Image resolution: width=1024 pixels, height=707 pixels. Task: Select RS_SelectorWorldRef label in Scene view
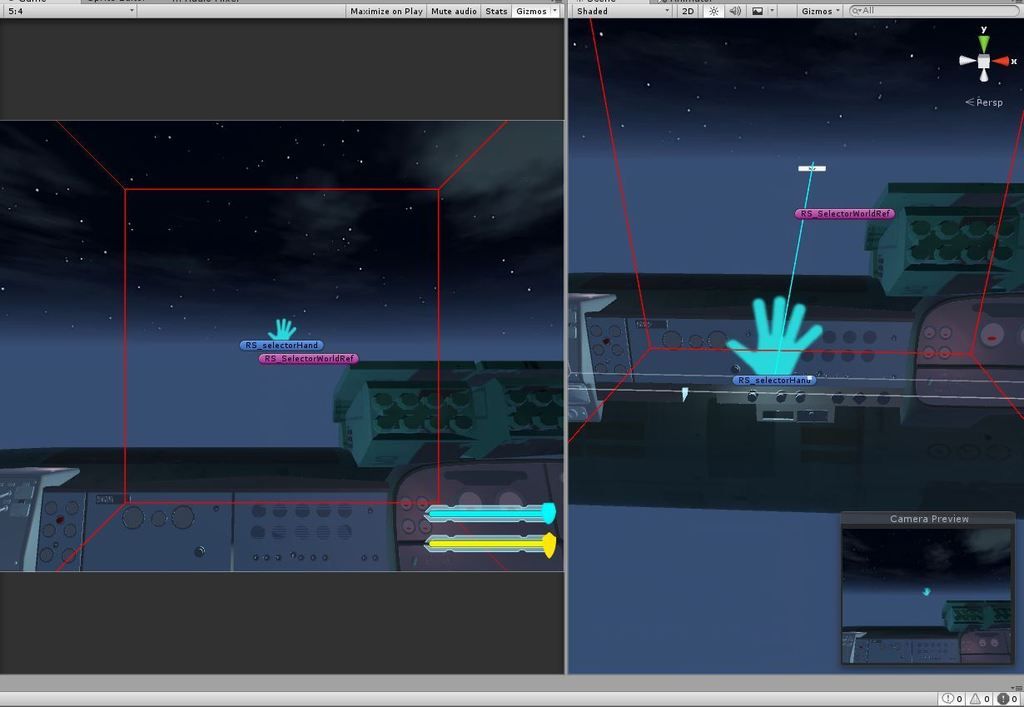(844, 213)
